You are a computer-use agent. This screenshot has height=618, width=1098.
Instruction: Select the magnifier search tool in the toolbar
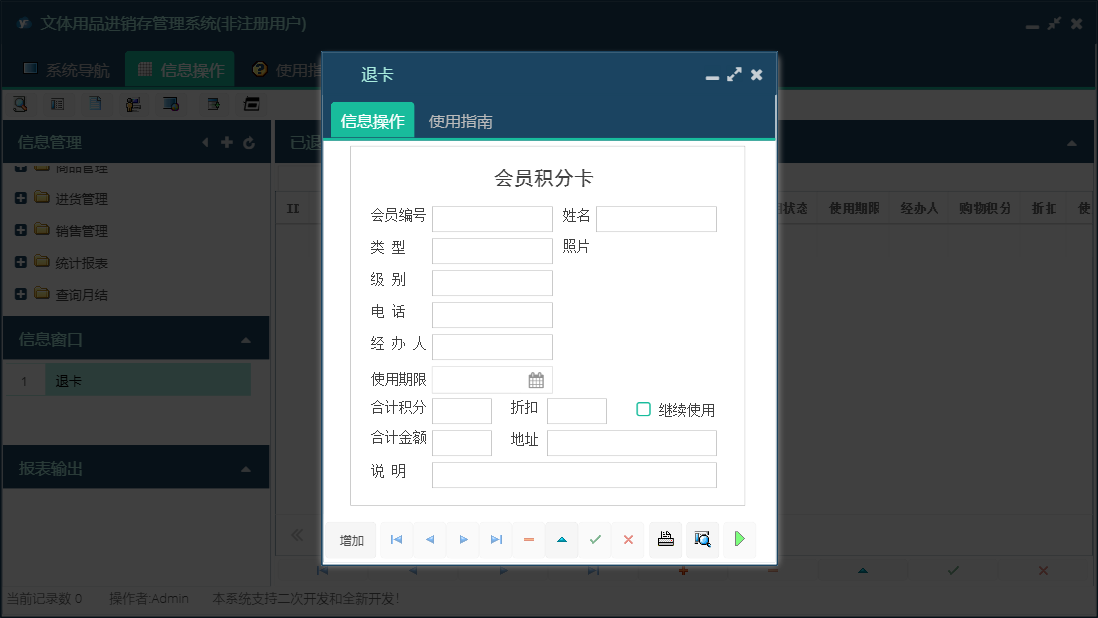tap(20, 103)
